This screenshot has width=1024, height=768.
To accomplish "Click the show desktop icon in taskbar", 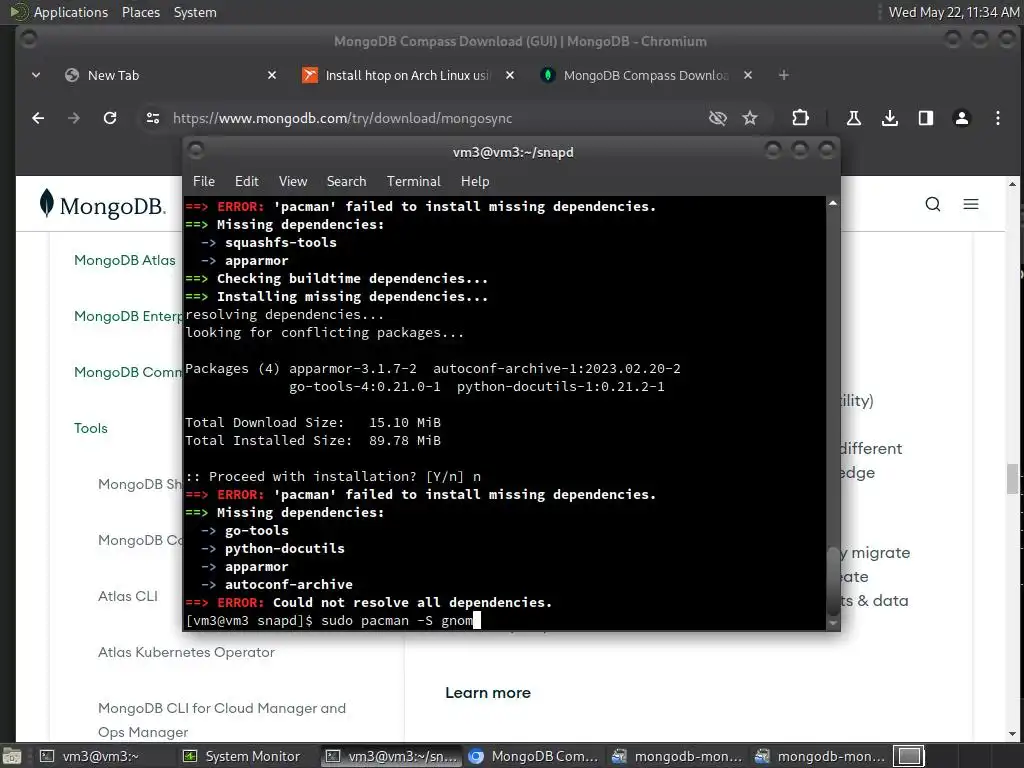I will pyautogui.click(x=12, y=756).
